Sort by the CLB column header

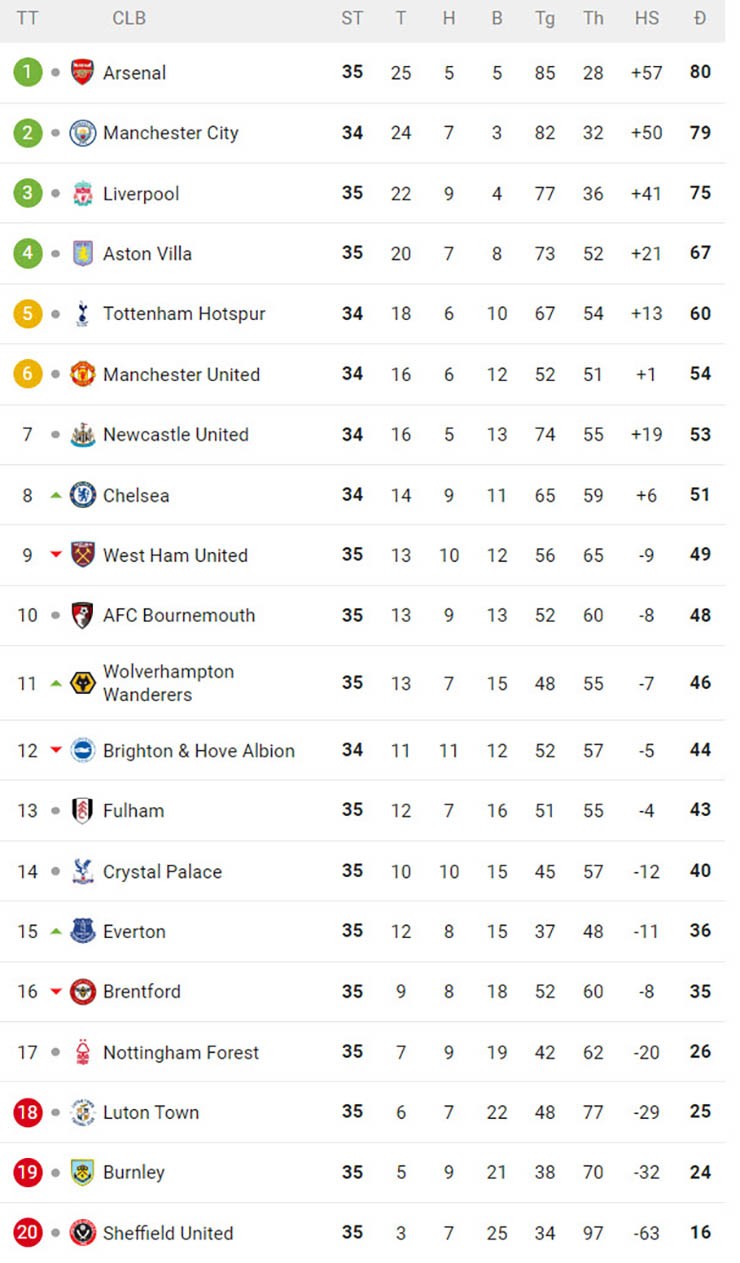[128, 18]
